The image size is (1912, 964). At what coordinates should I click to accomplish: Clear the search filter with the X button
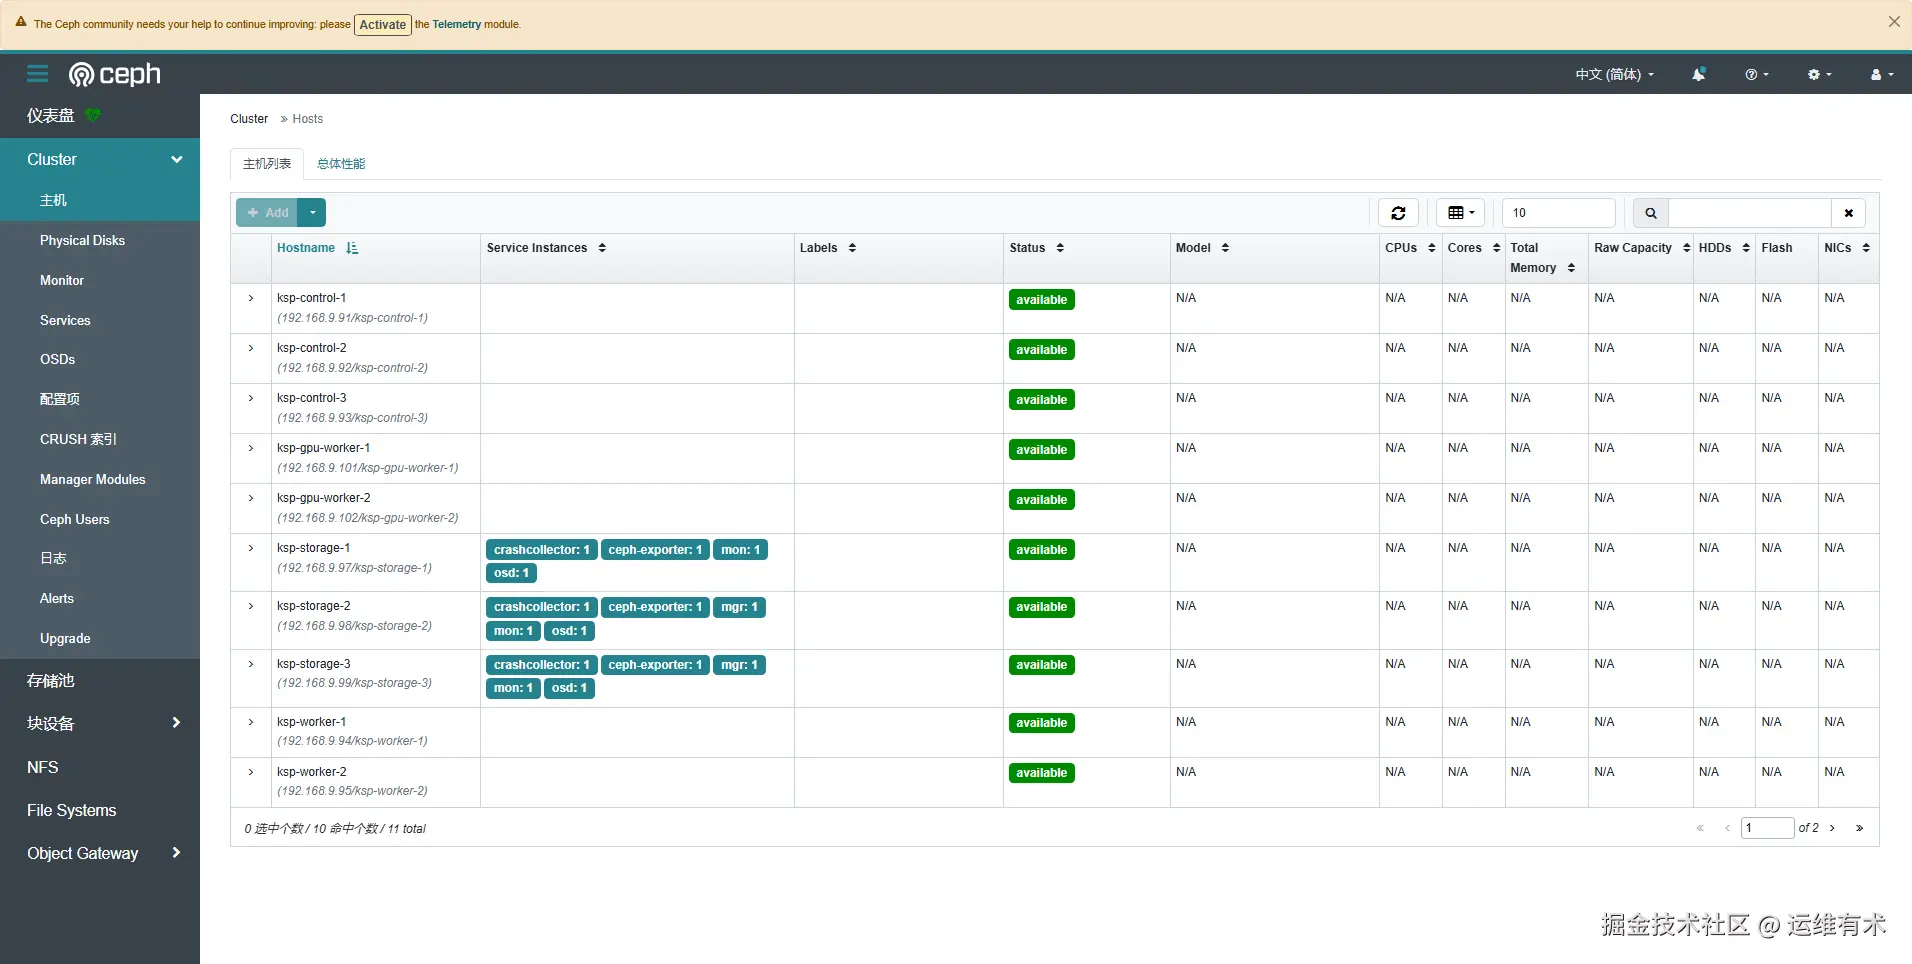click(1848, 213)
